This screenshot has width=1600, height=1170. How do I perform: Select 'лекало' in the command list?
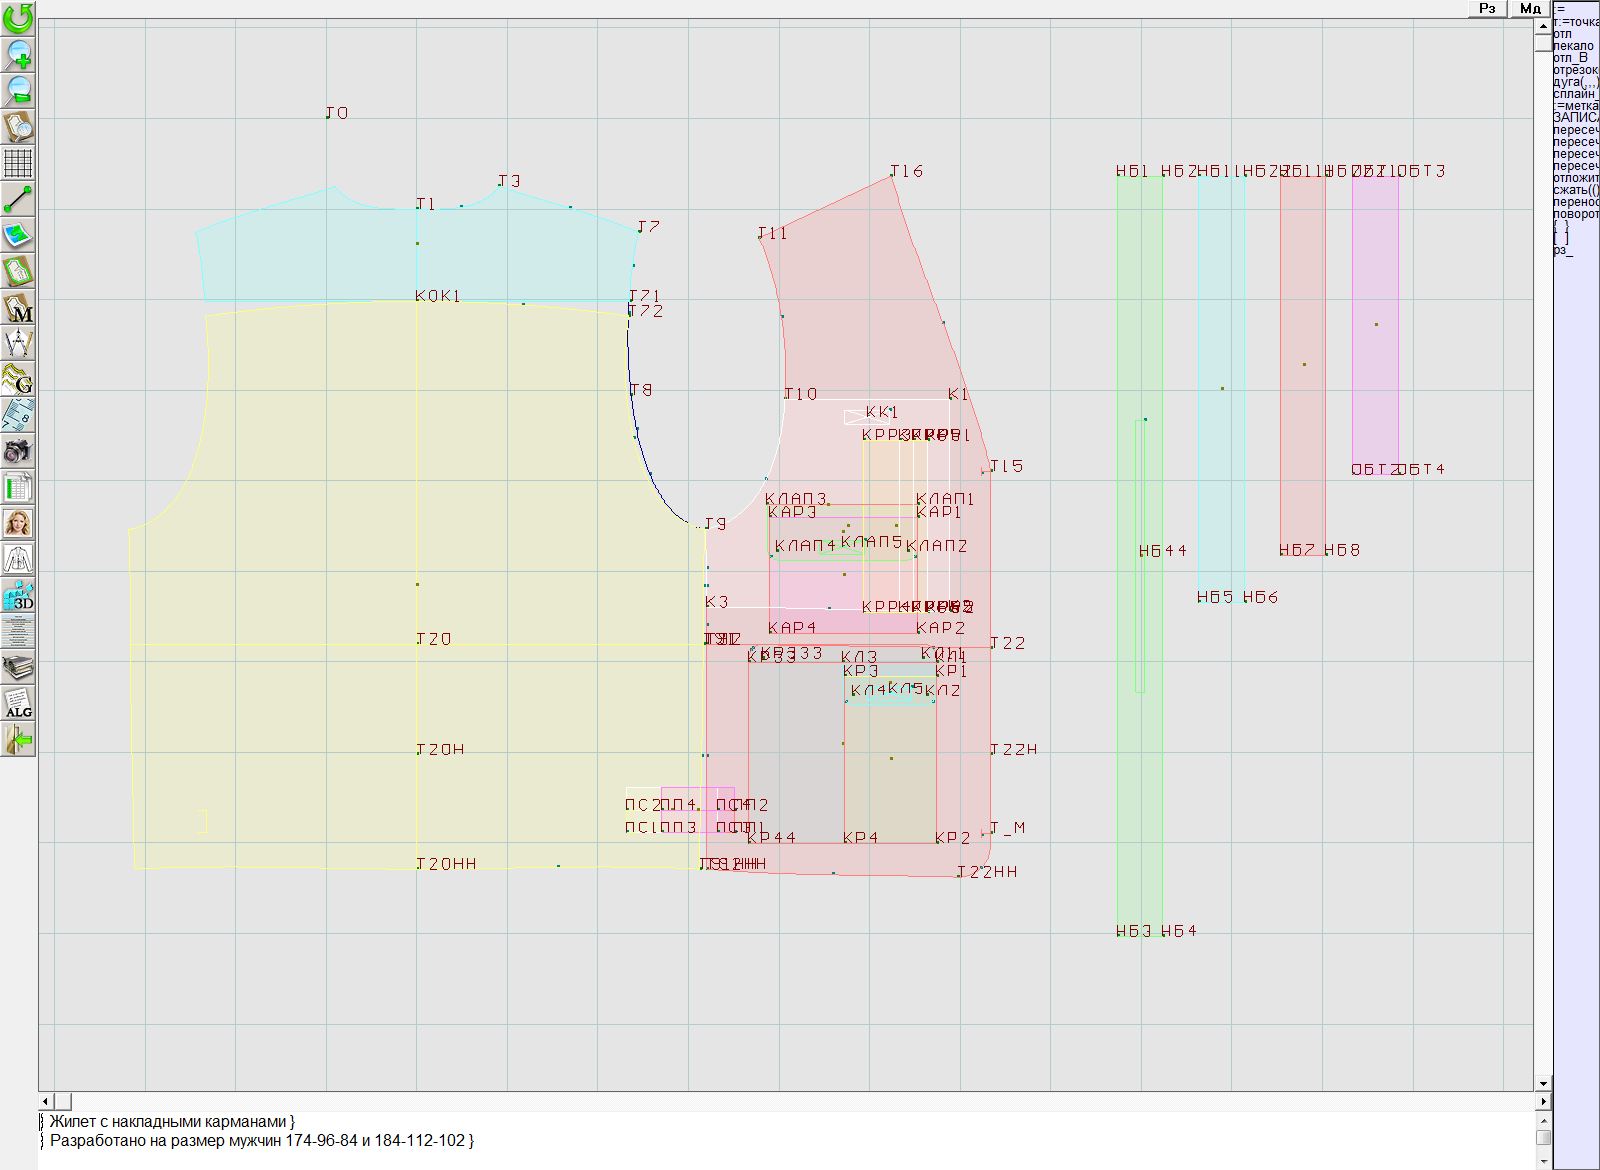[1573, 46]
